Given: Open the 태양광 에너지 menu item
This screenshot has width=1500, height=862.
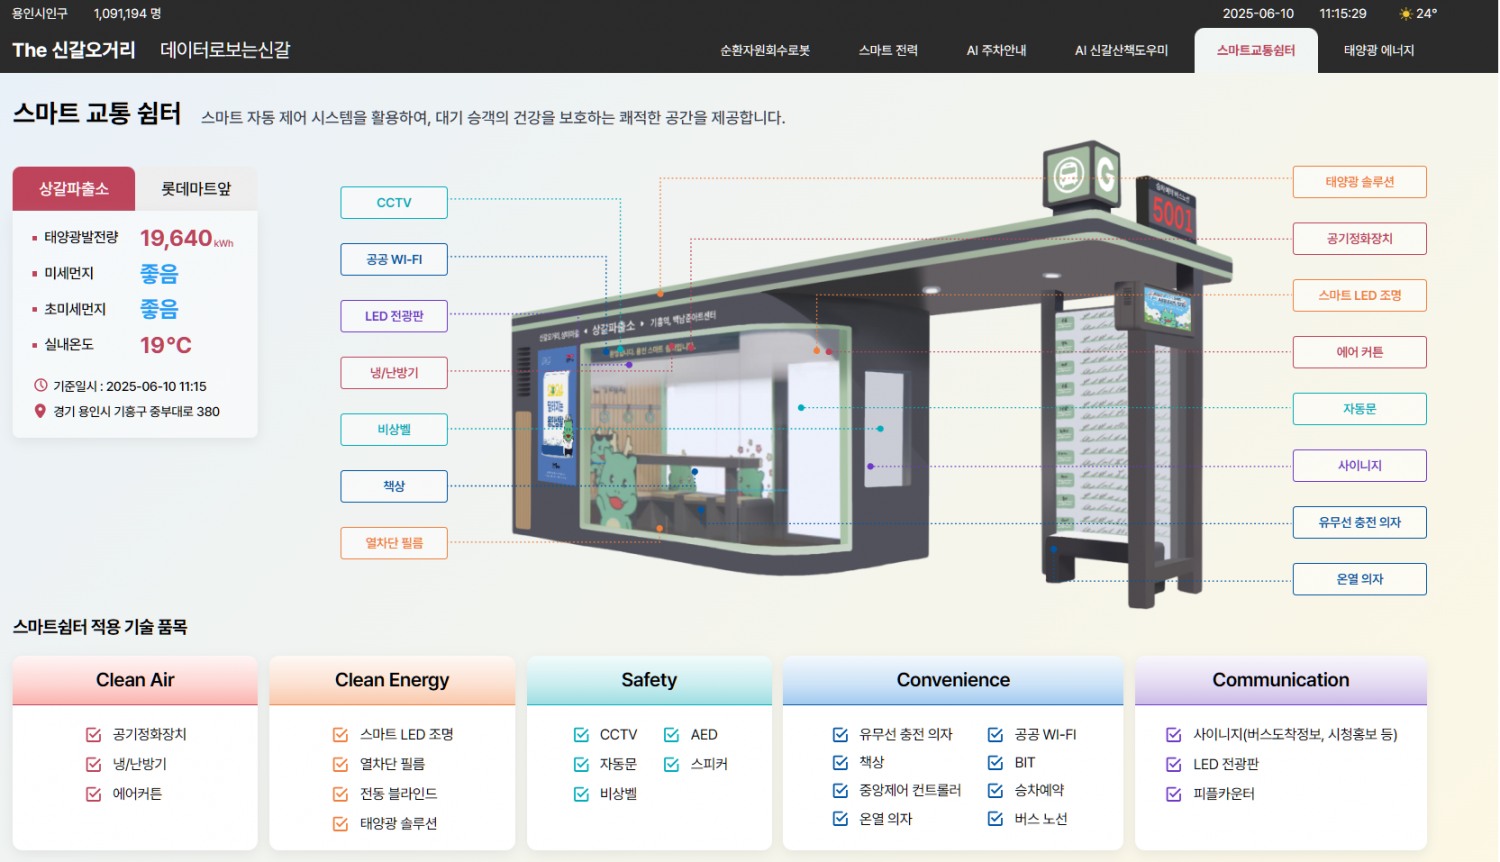Looking at the screenshot, I should click(x=1377, y=50).
